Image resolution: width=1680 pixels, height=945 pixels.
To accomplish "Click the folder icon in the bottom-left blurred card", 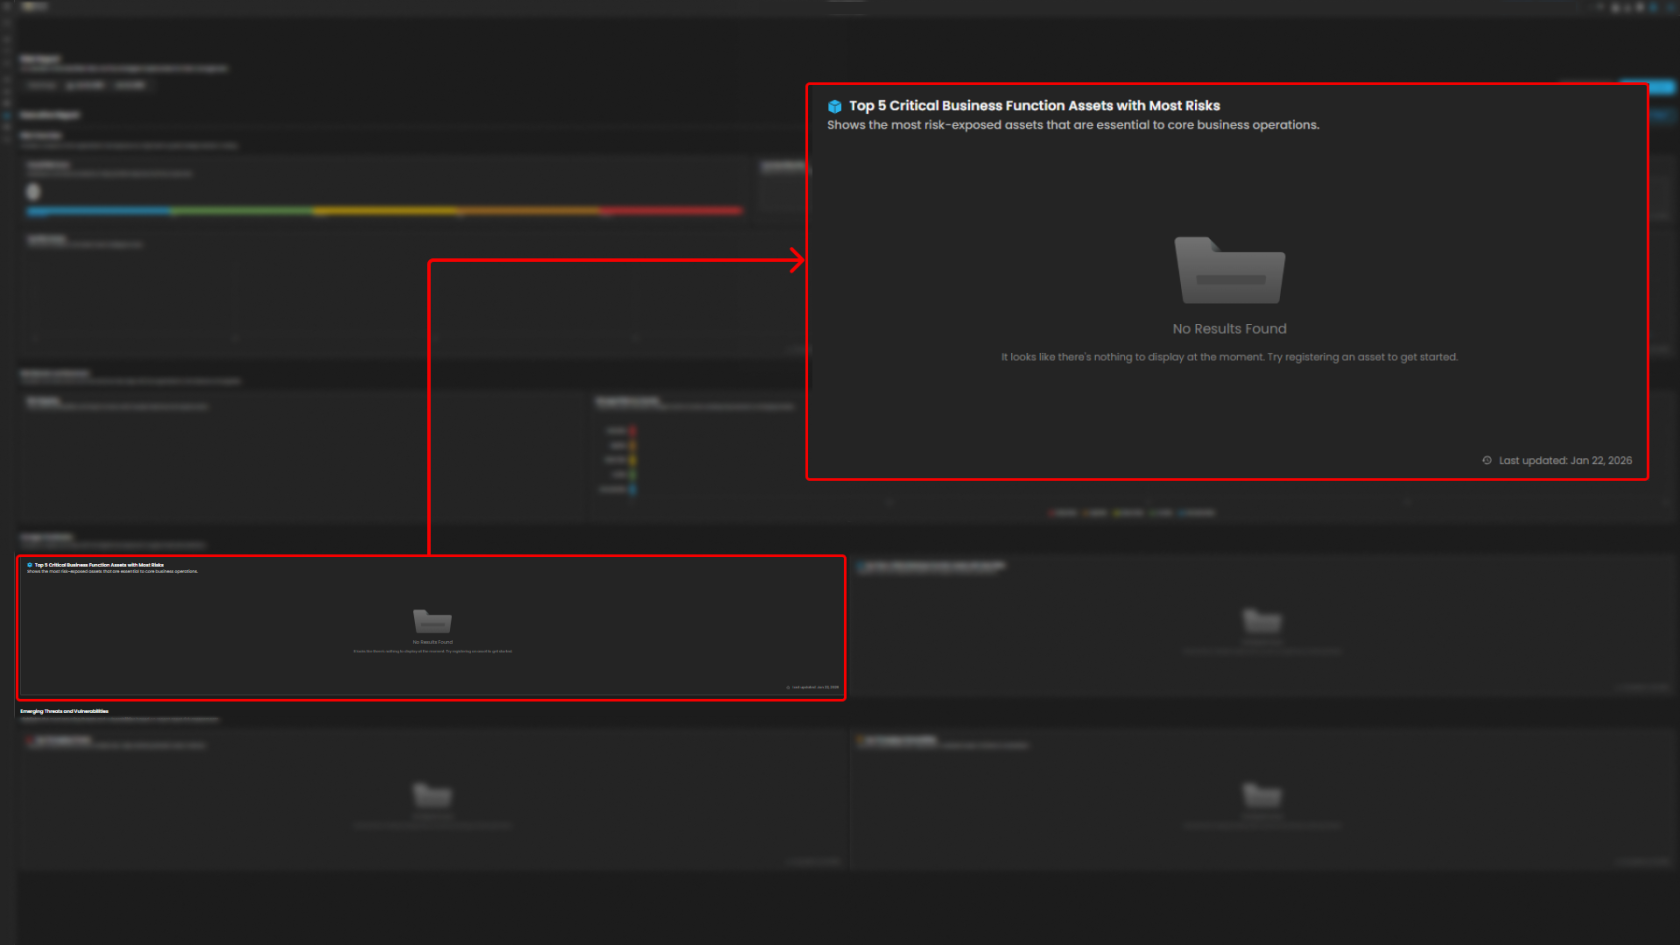I will pos(432,795).
